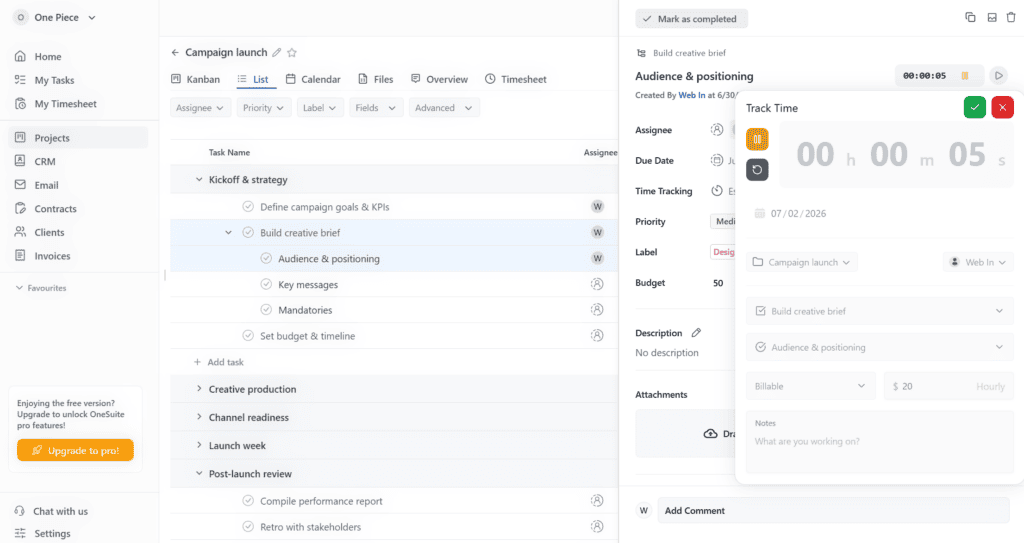Click the Notes field in Track Time
The width and height of the screenshot is (1024, 543).
coord(880,441)
